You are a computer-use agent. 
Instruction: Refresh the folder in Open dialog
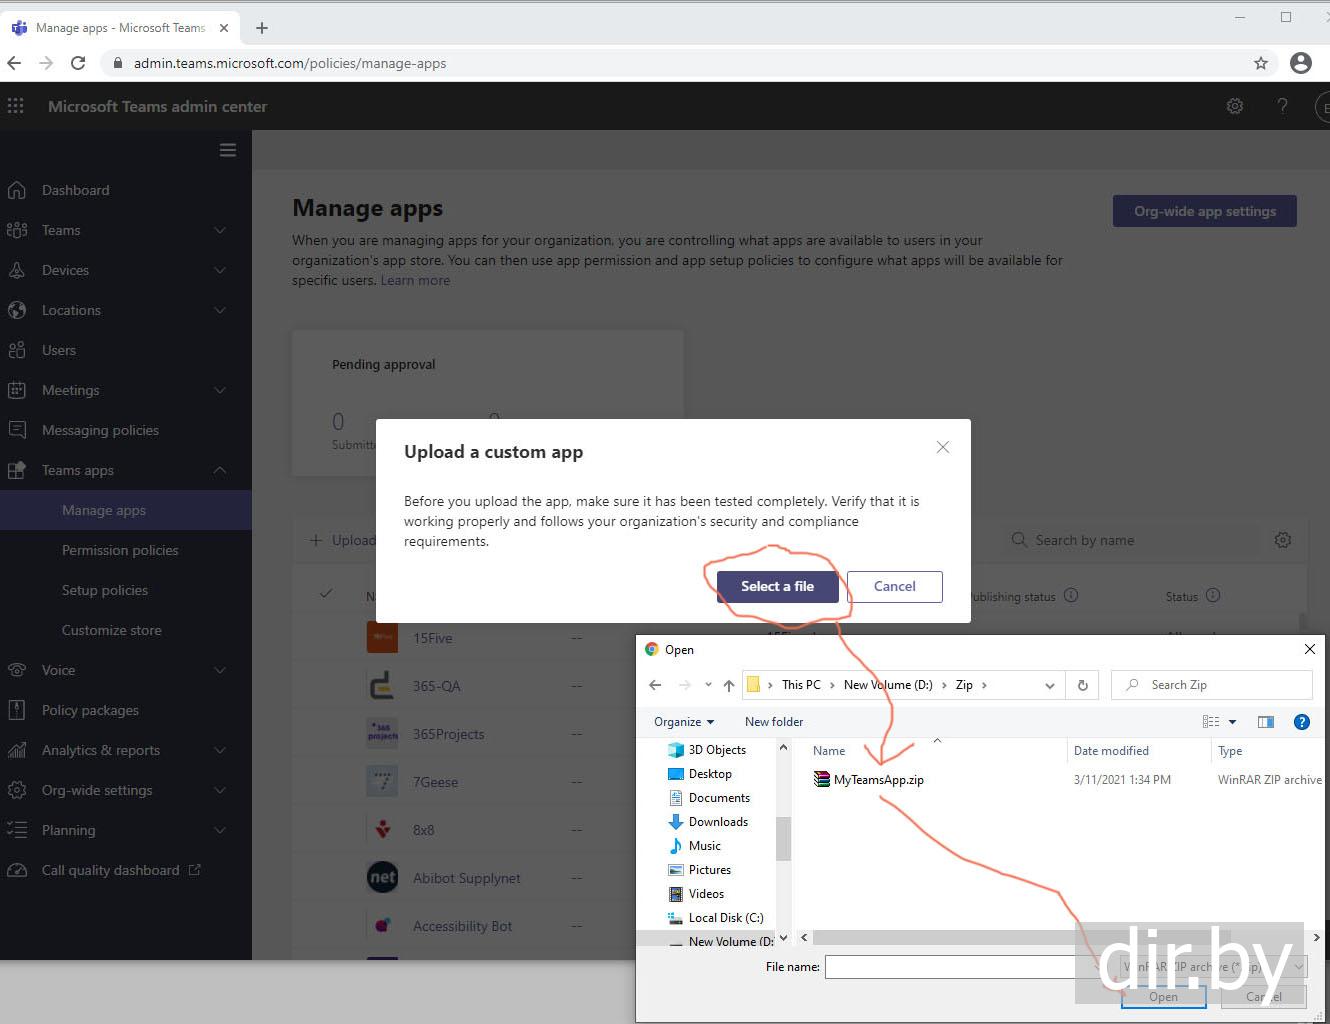coord(1082,685)
